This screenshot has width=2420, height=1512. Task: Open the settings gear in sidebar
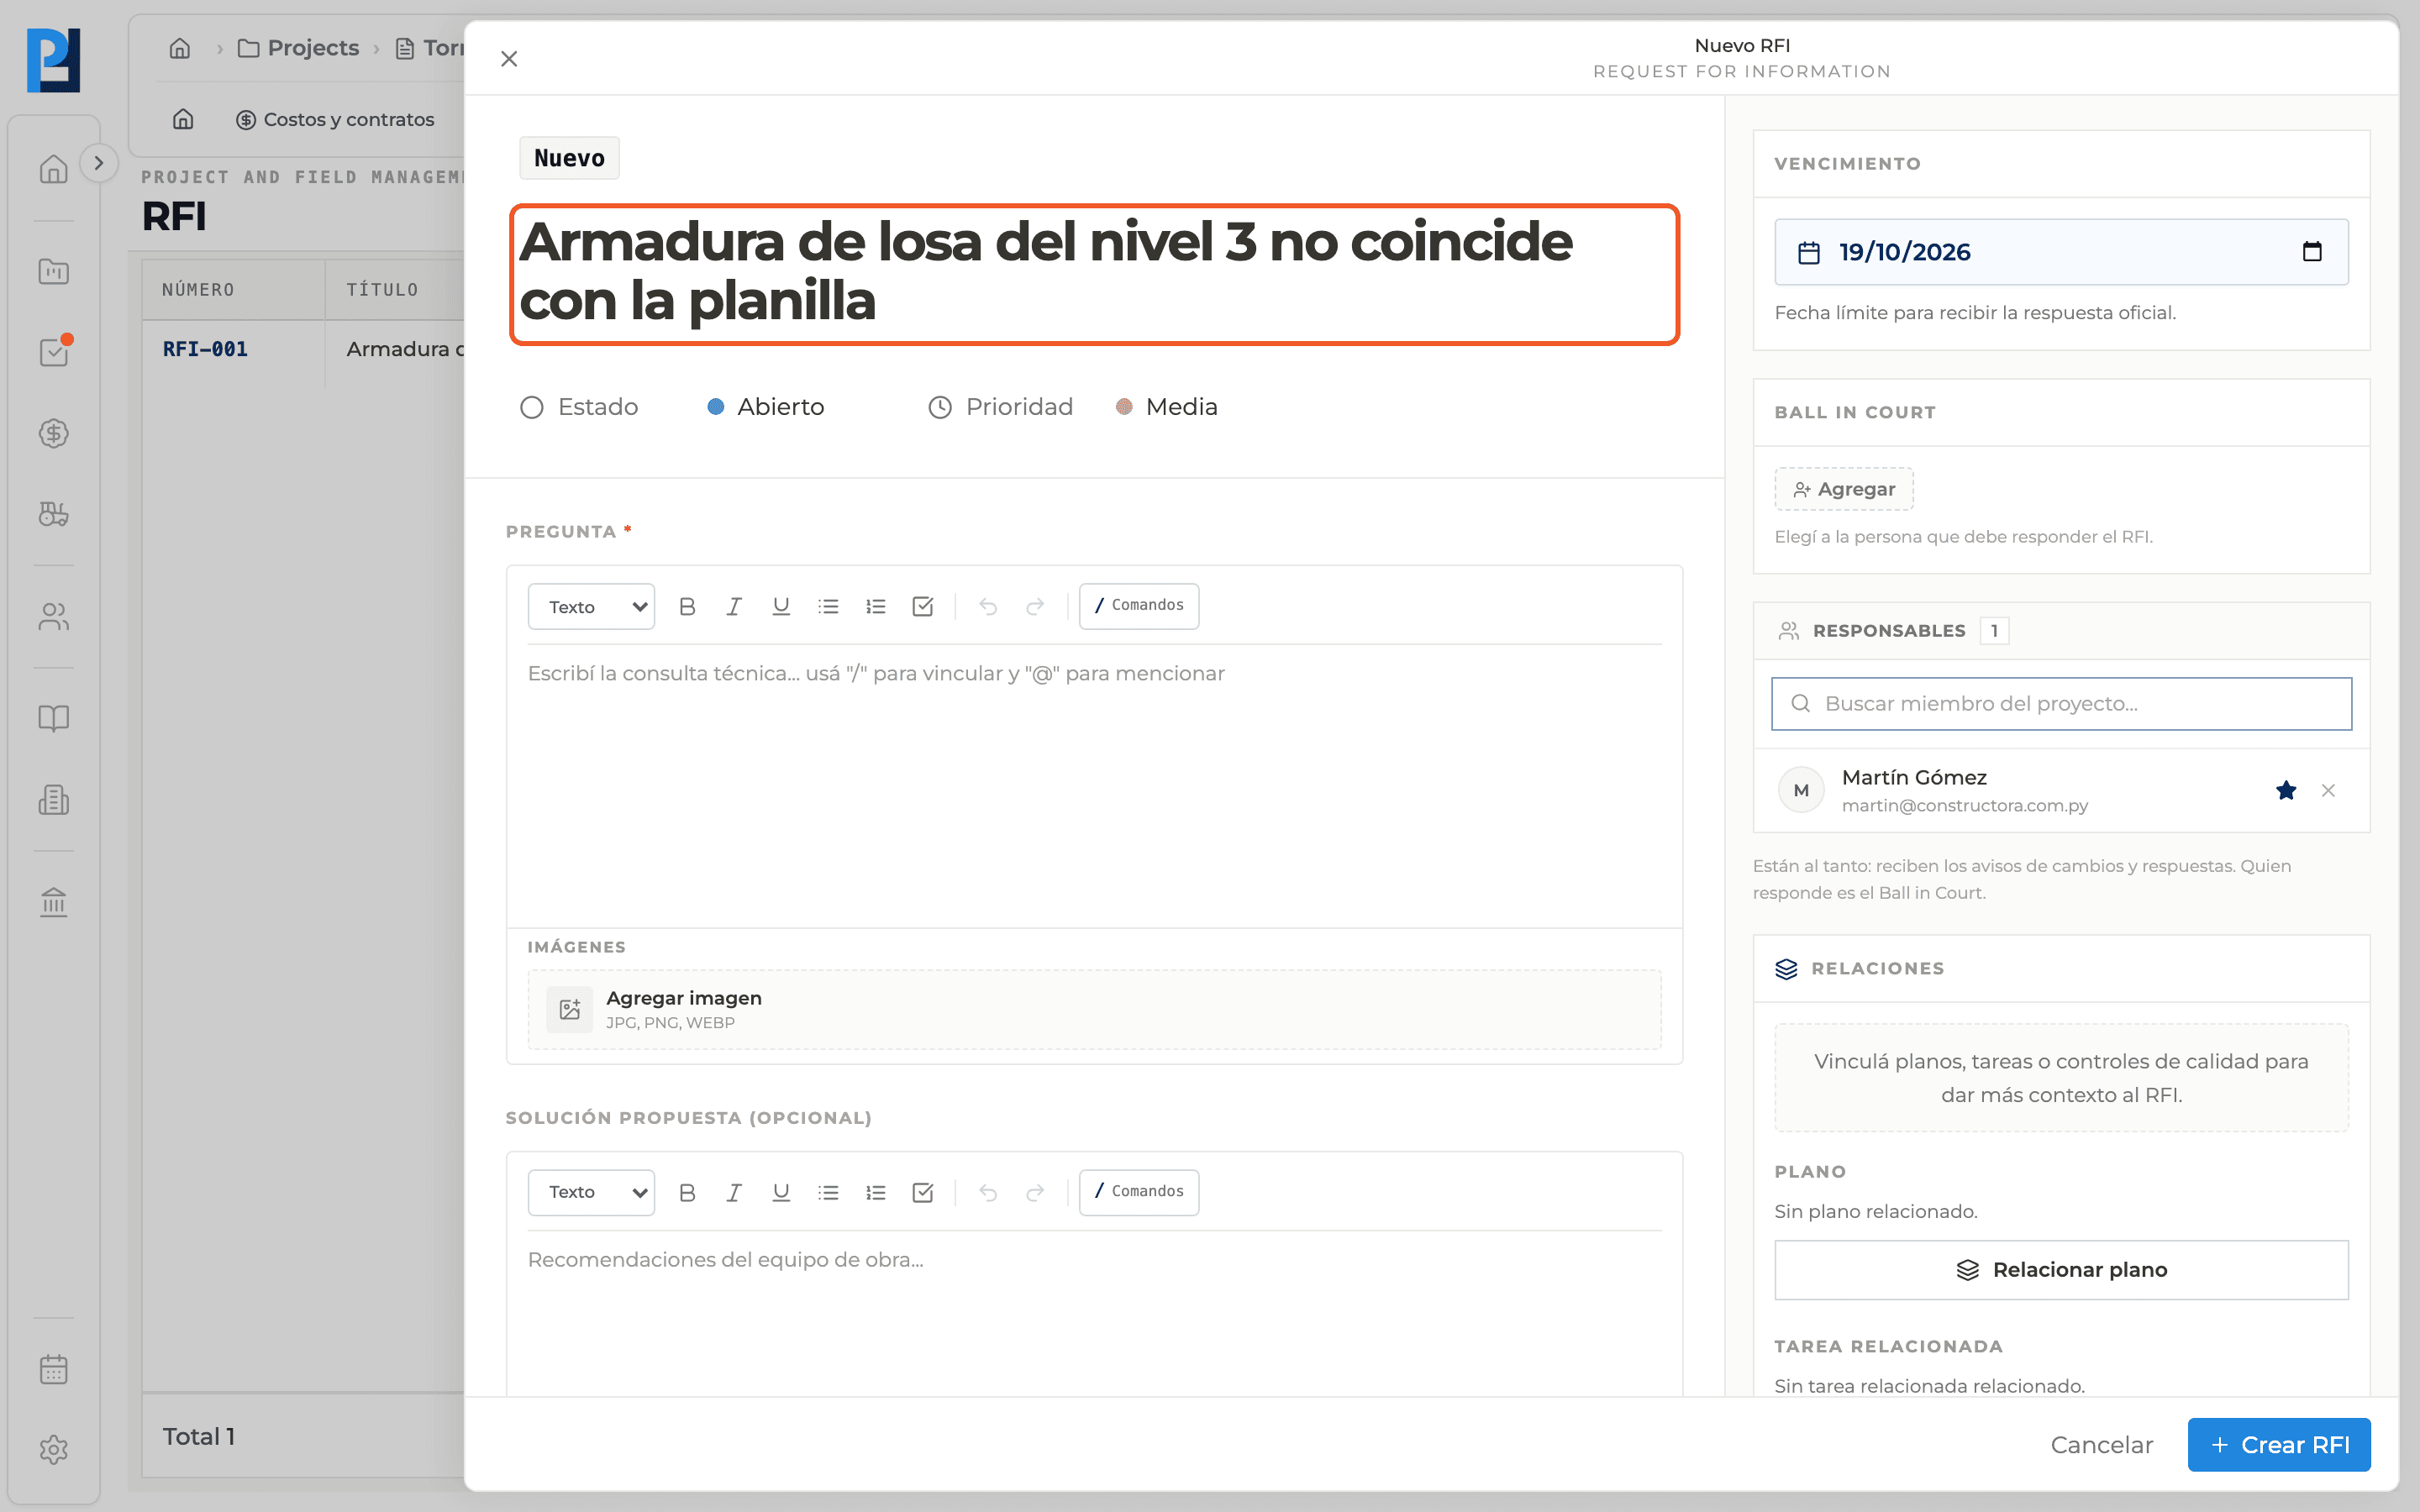coord(54,1450)
